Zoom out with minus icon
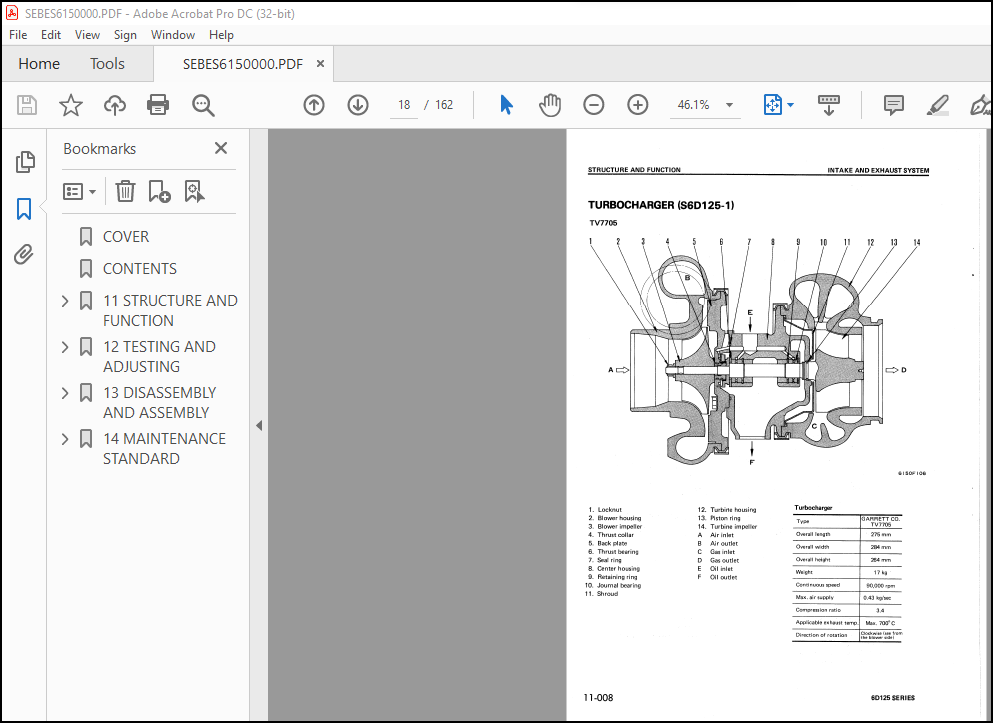 [593, 104]
